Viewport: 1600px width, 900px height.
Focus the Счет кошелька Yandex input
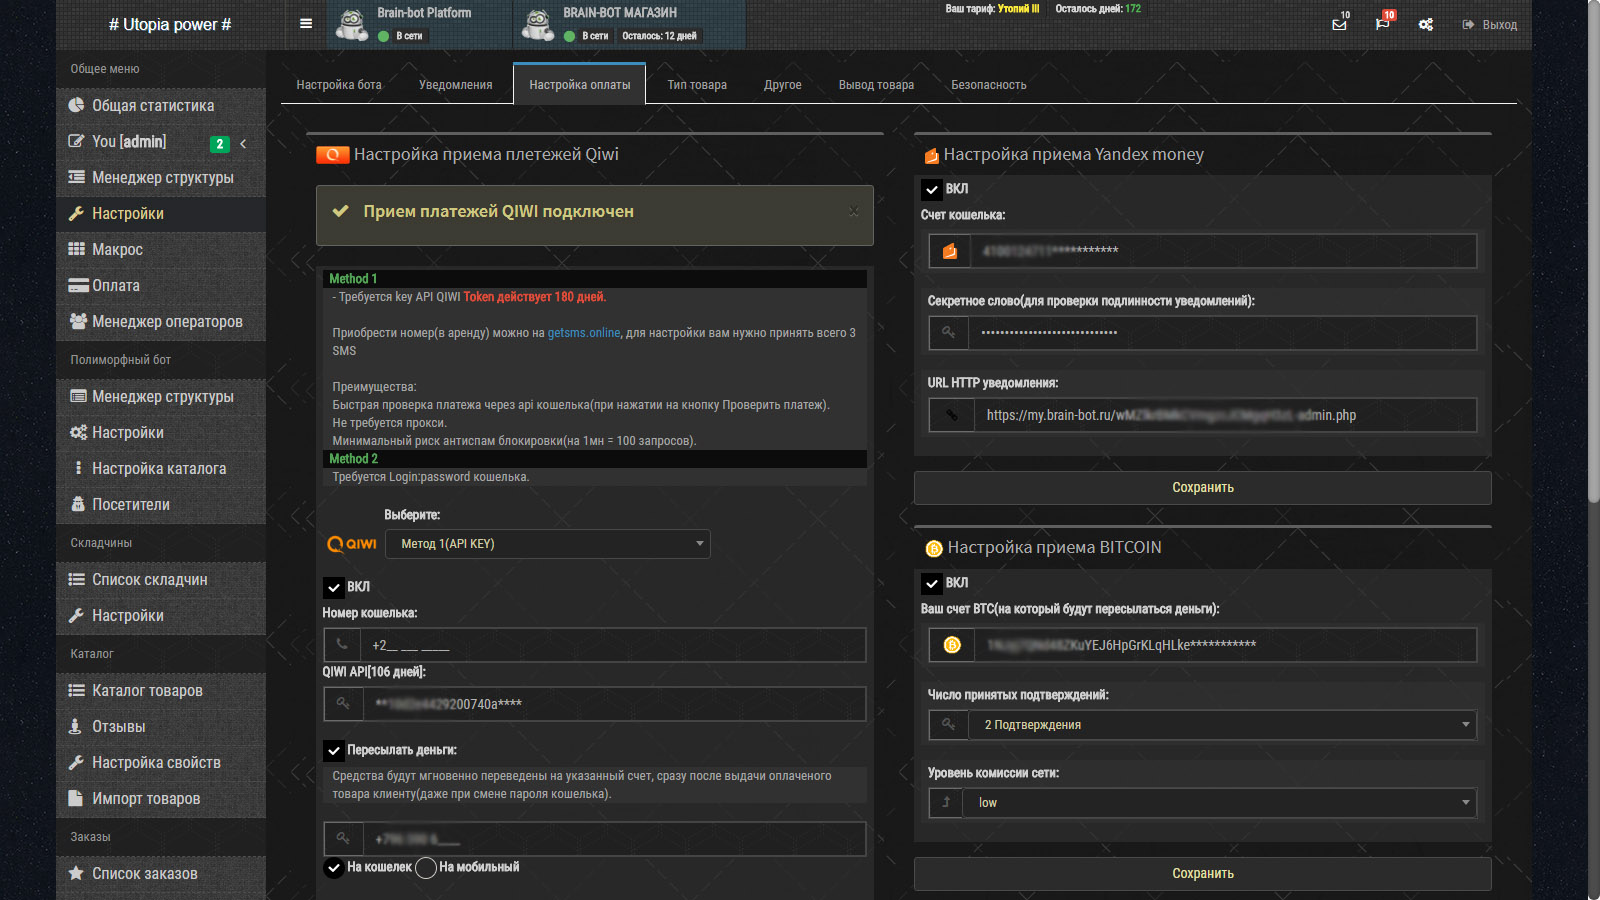1222,251
